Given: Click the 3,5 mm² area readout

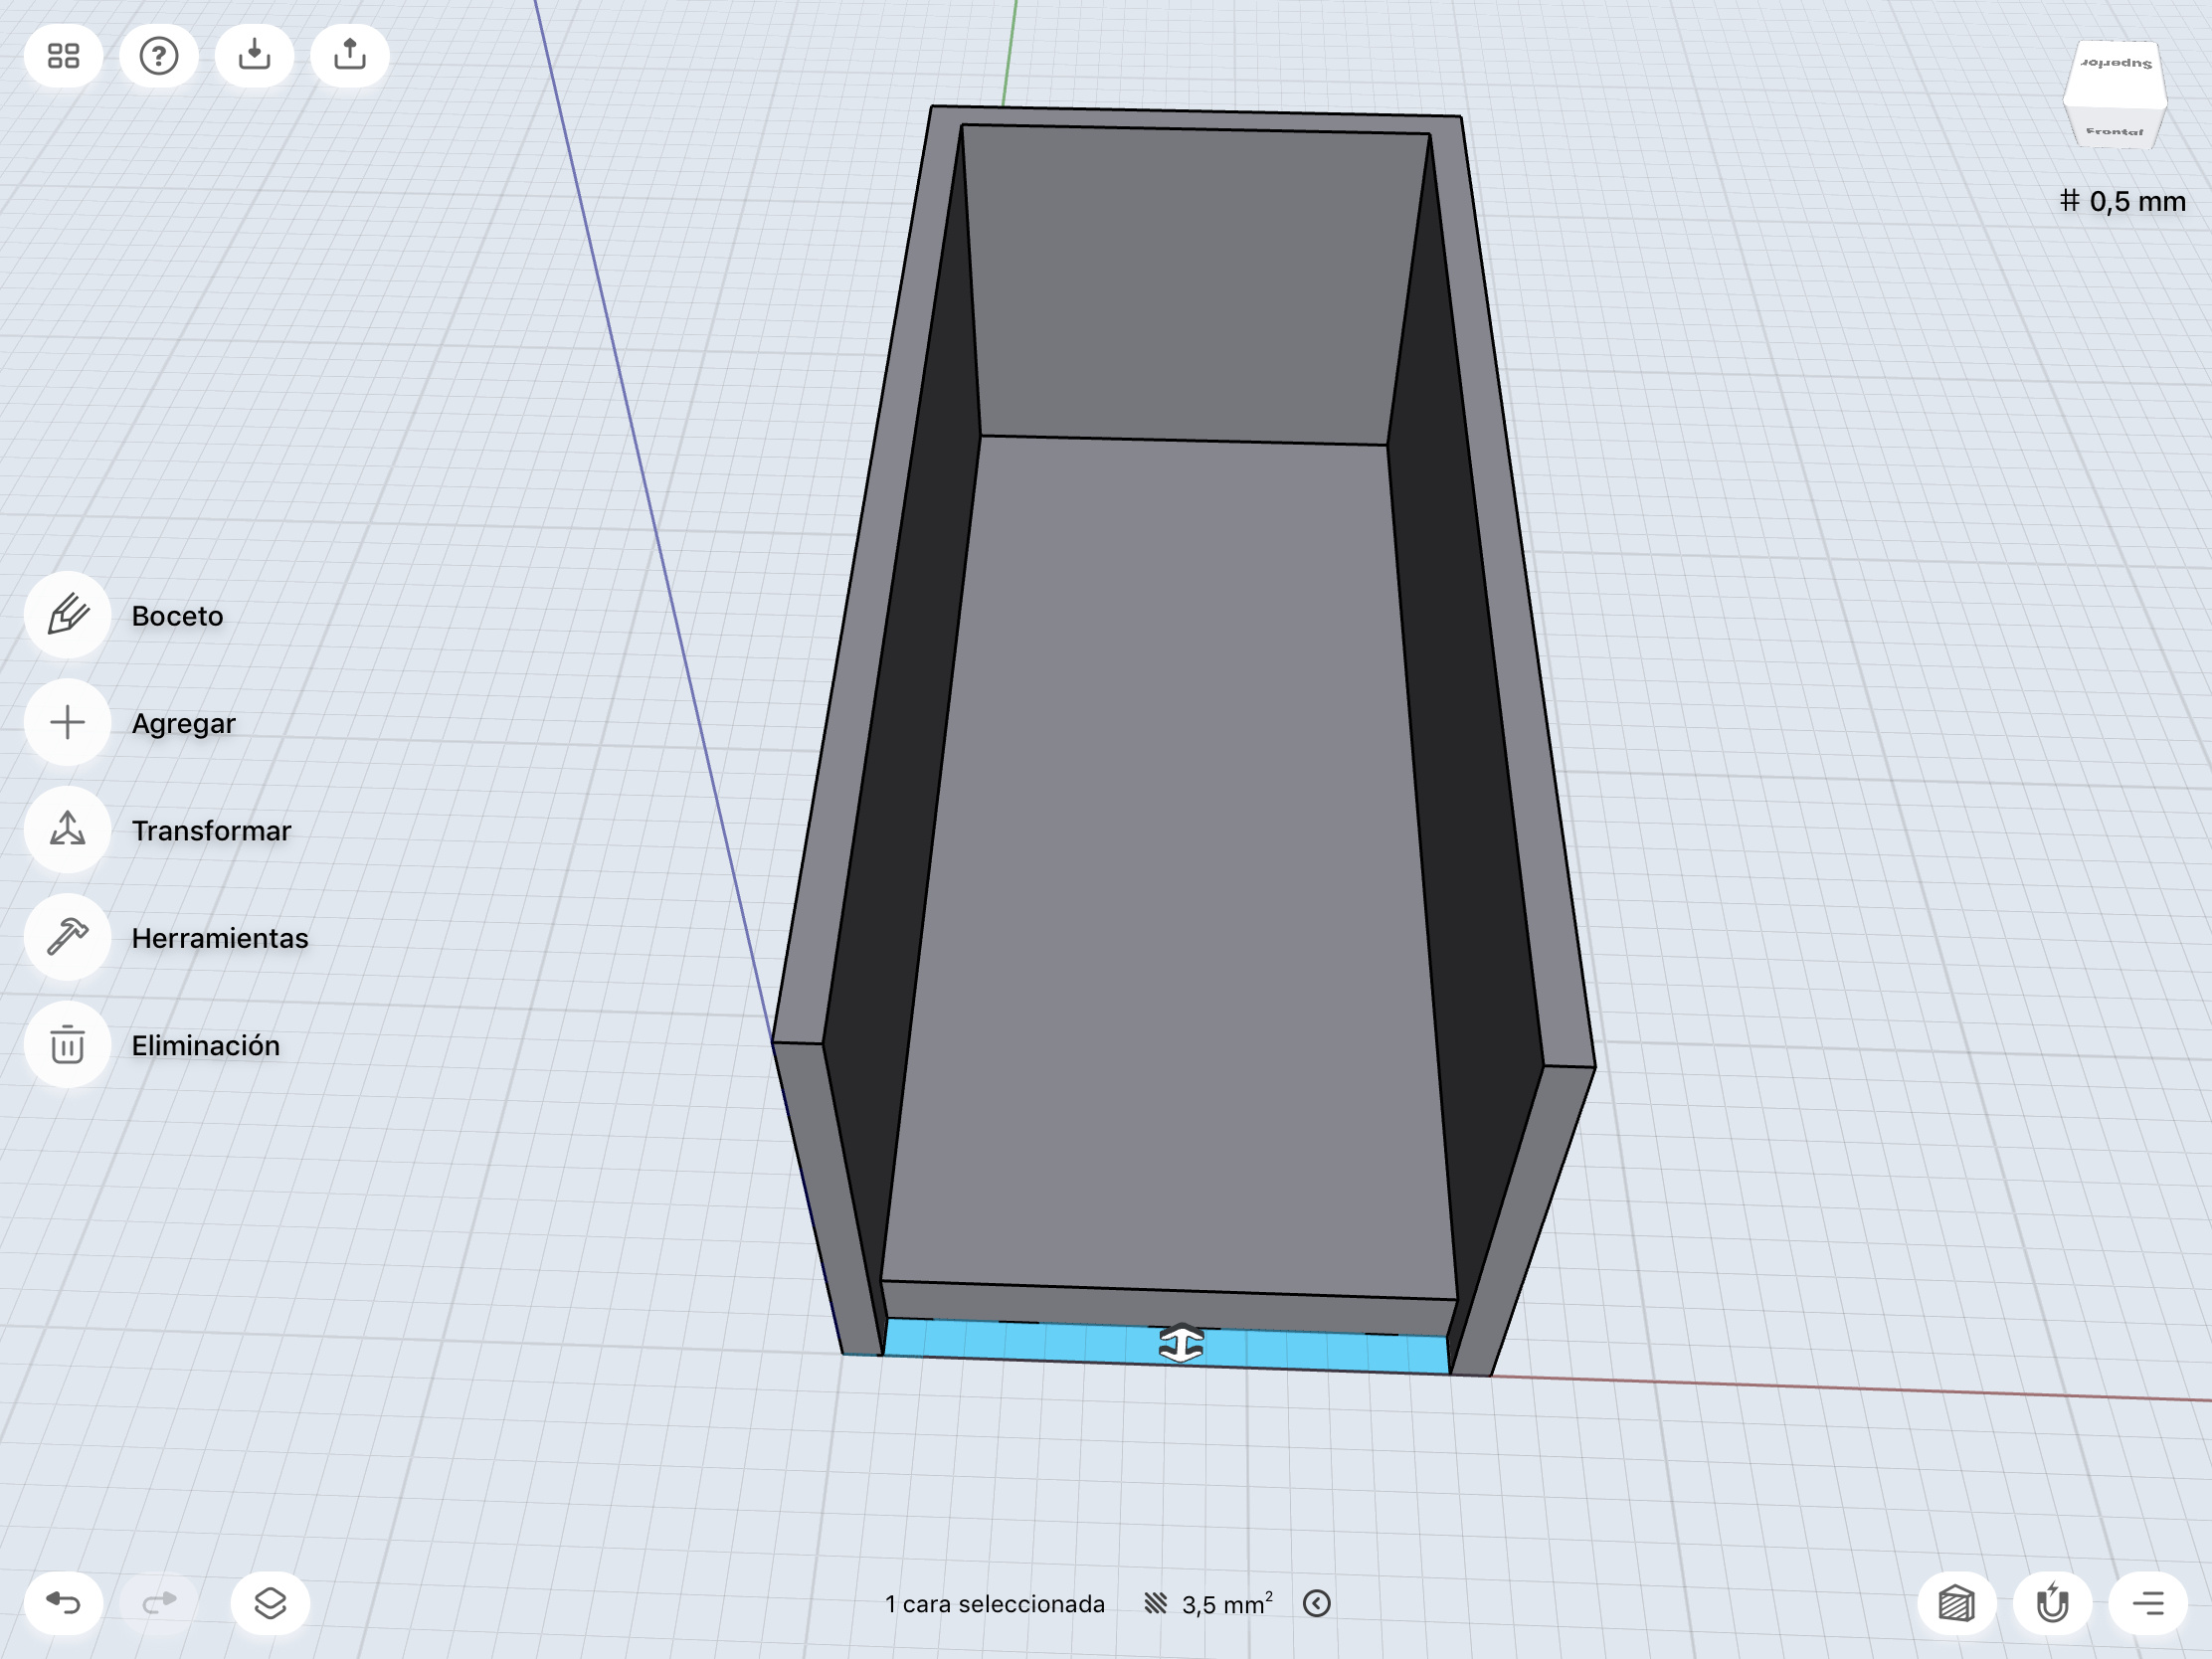Looking at the screenshot, I should click(1225, 1604).
